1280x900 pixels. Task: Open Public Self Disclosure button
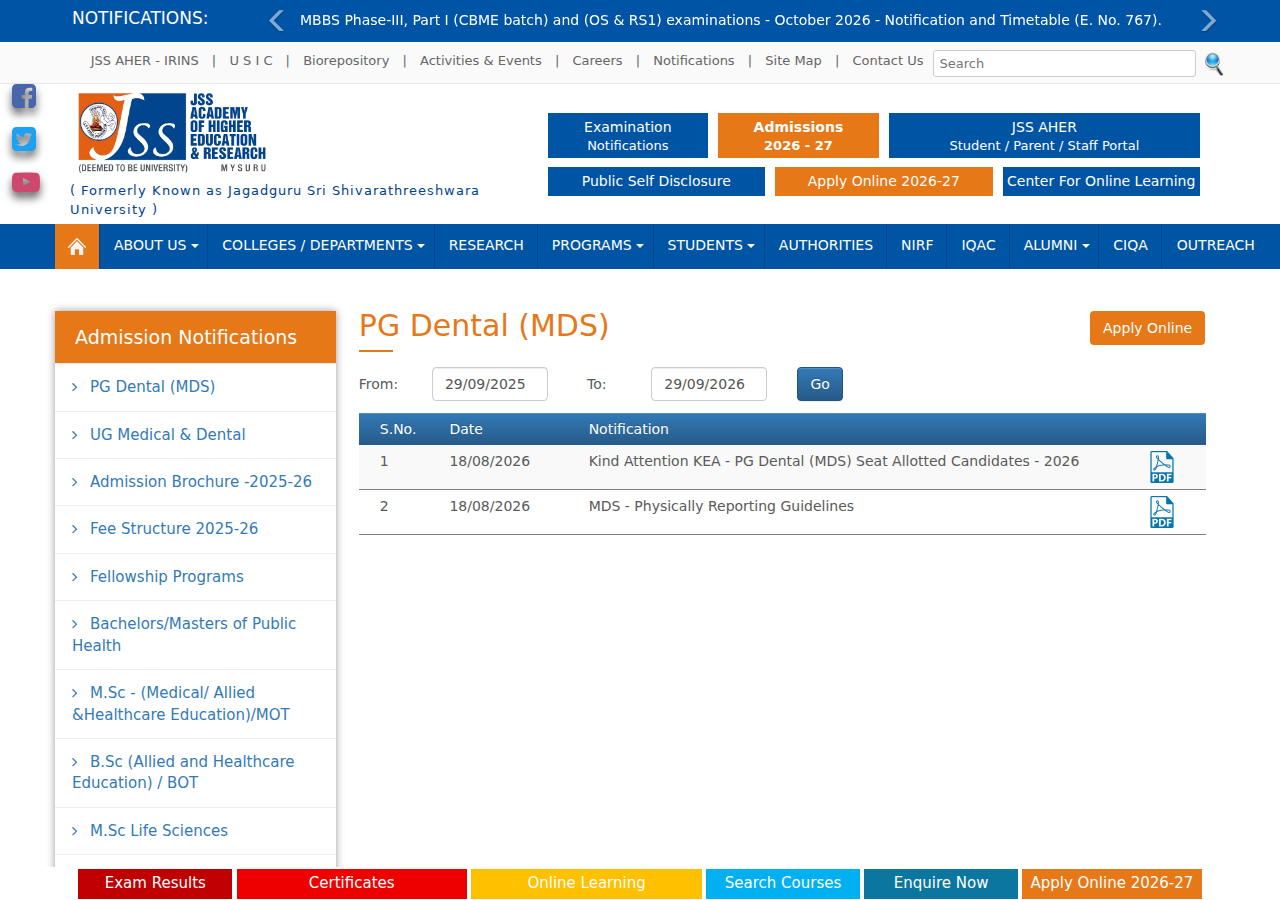point(656,182)
